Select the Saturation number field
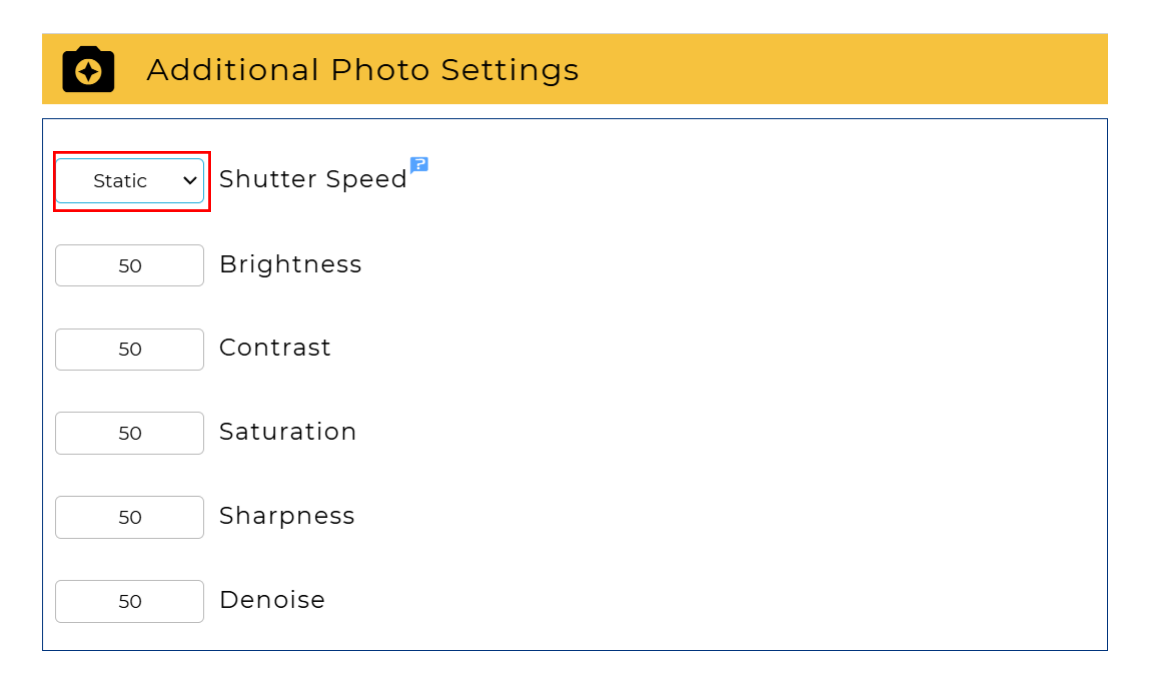Screen dimensions: 1150x673 [x=130, y=433]
